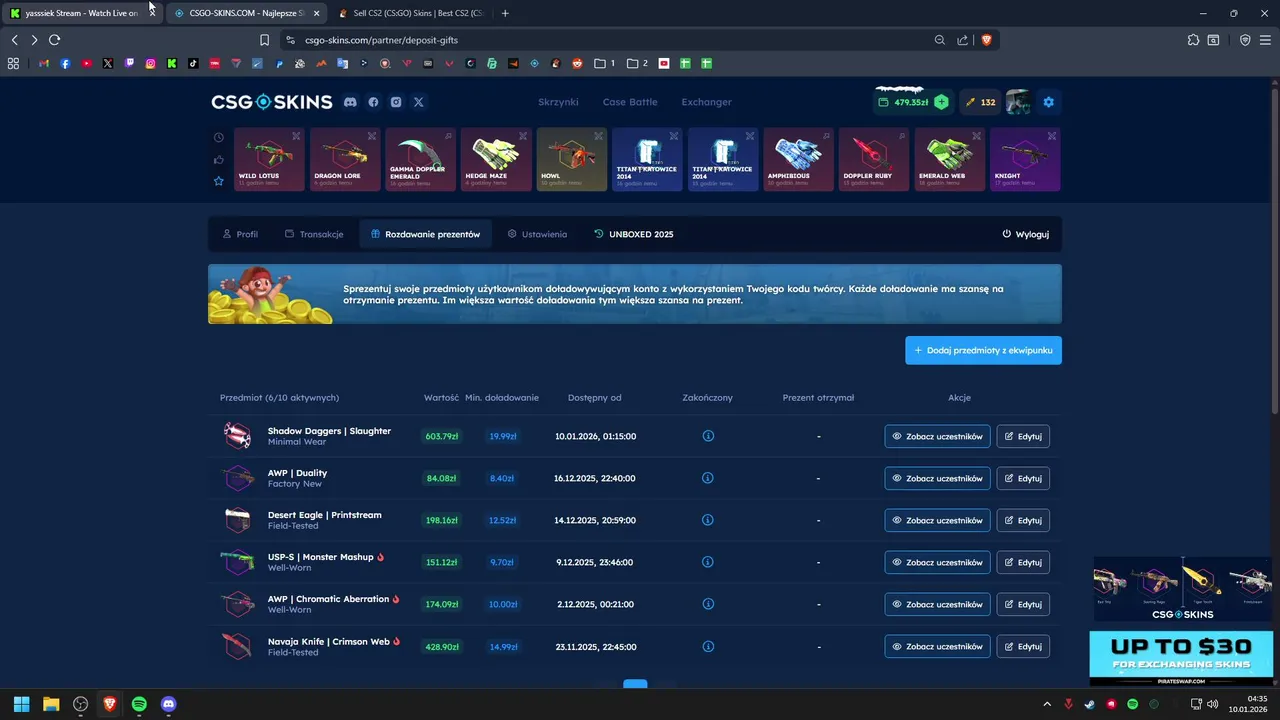The width and height of the screenshot is (1280, 720).
Task: Click the Wild Lotus drop card
Action: (x=269, y=159)
